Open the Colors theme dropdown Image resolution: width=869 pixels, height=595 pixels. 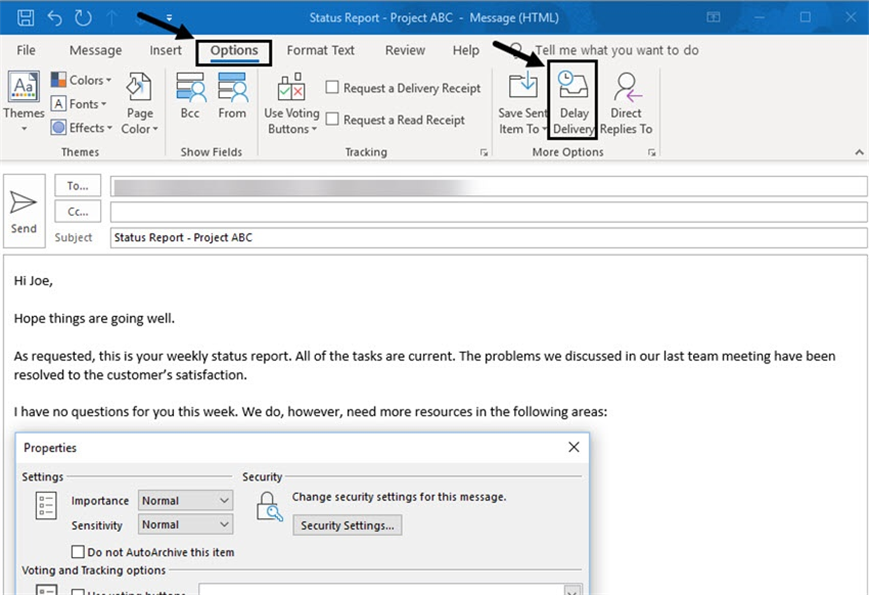tap(81, 80)
